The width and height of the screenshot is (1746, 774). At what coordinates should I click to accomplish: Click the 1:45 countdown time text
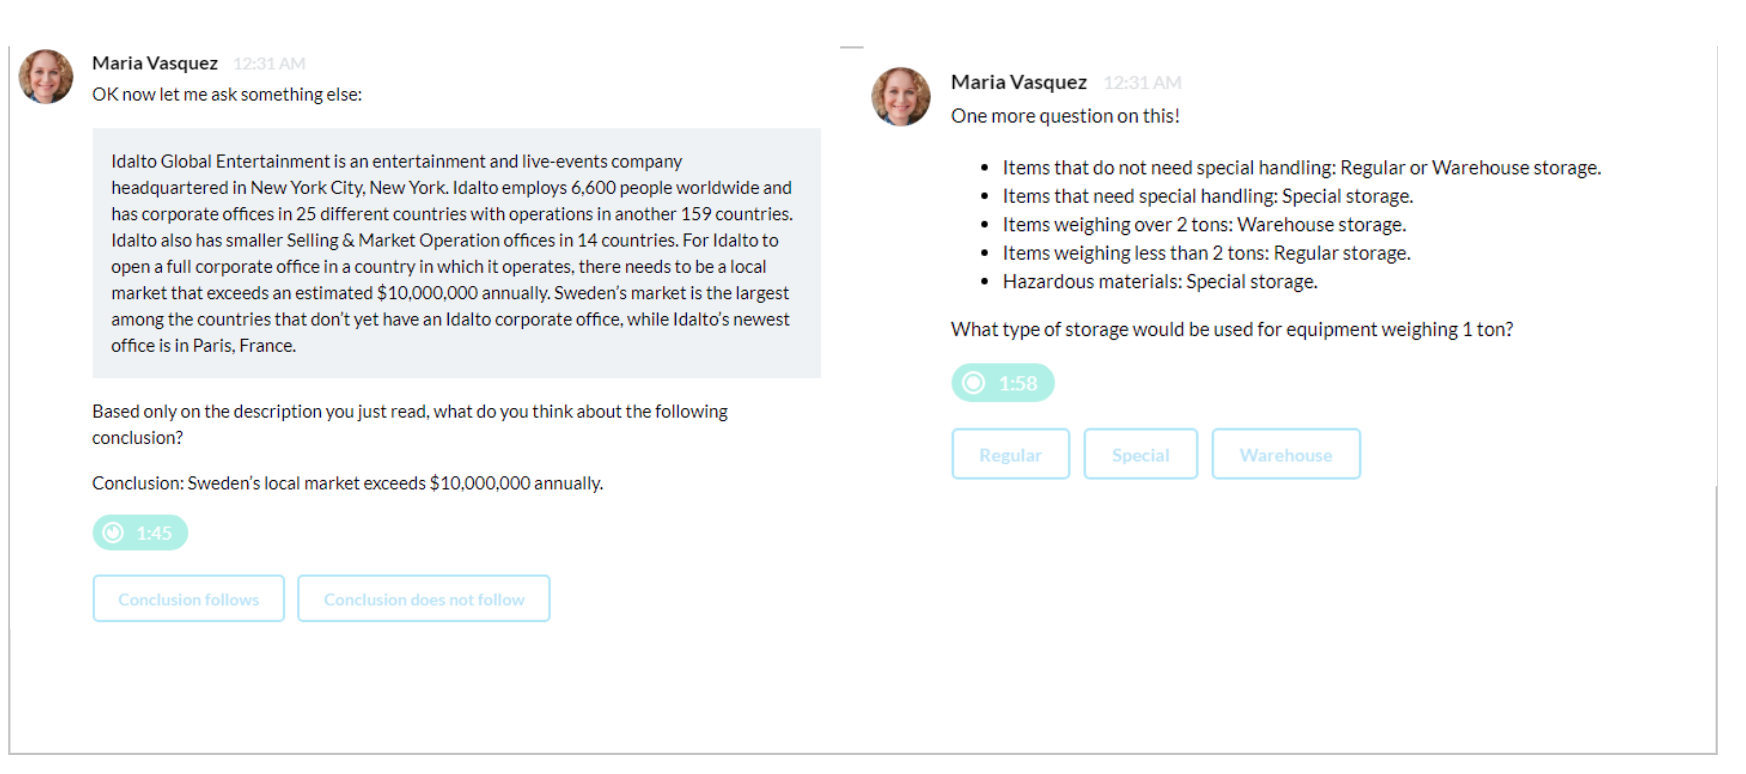(154, 533)
